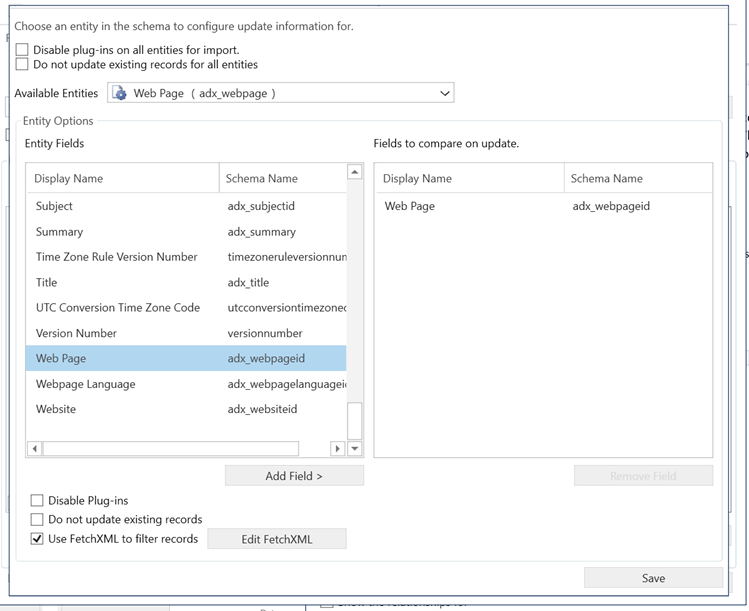Open the Available Entities dropdown
This screenshot has width=749, height=611.
click(x=445, y=93)
